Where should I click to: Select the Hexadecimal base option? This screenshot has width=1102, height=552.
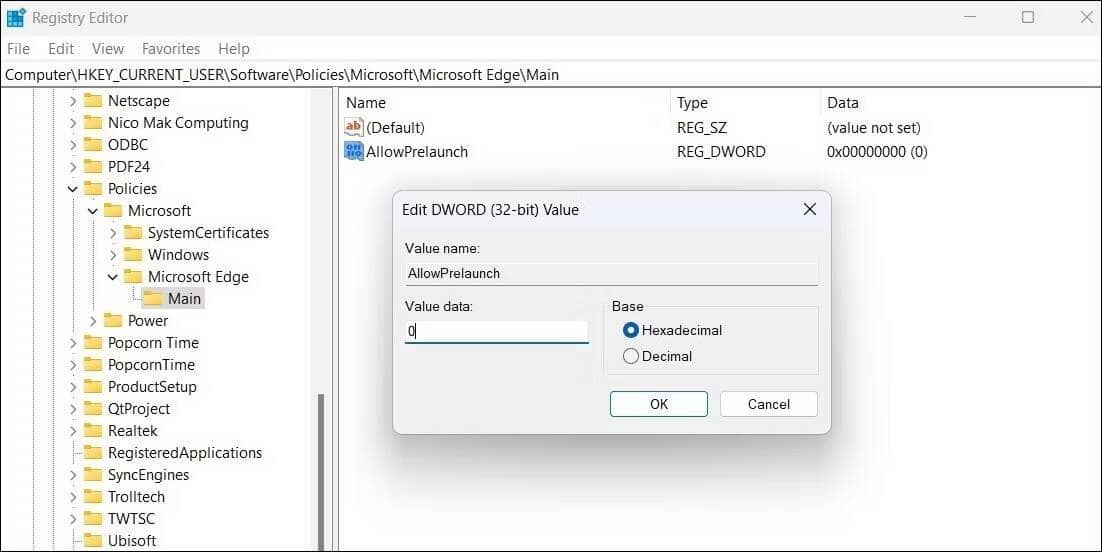pos(672,330)
